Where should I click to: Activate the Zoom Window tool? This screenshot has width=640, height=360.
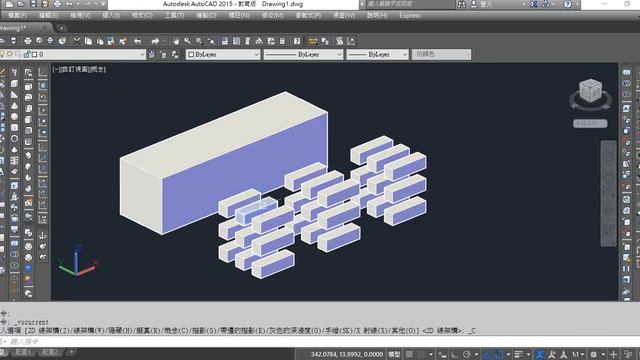coord(199,41)
